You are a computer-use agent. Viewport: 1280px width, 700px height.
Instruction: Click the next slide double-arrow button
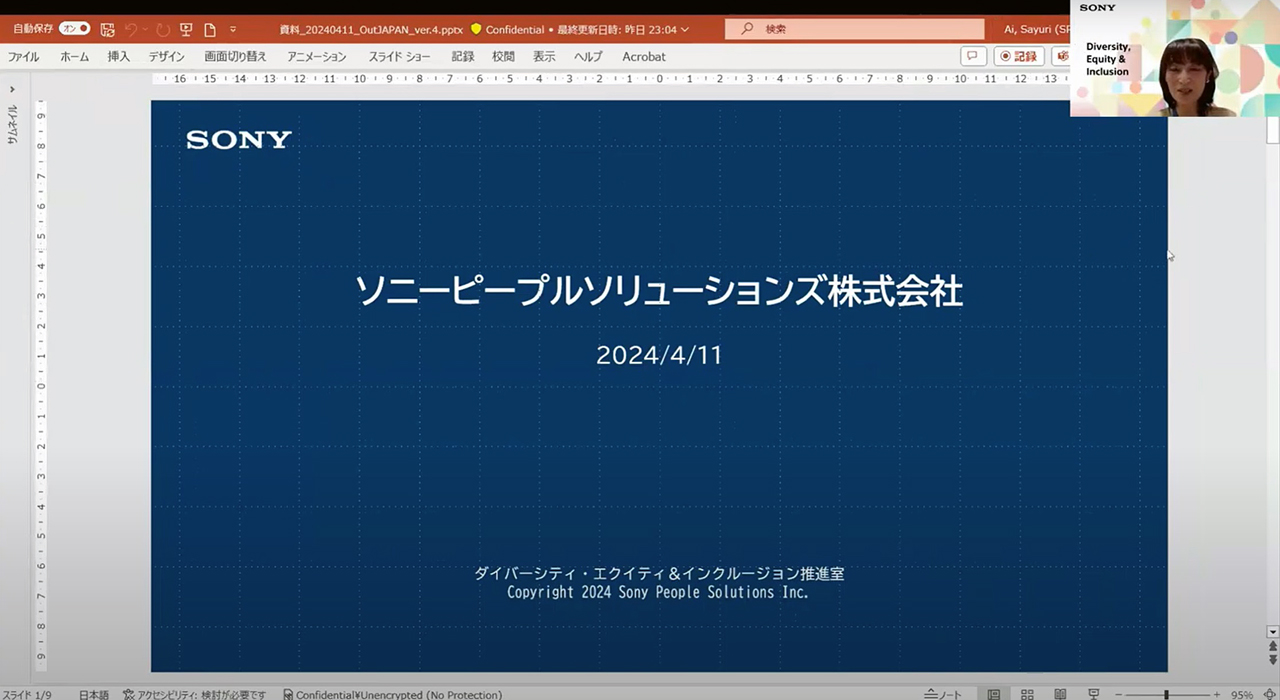click(x=1273, y=660)
